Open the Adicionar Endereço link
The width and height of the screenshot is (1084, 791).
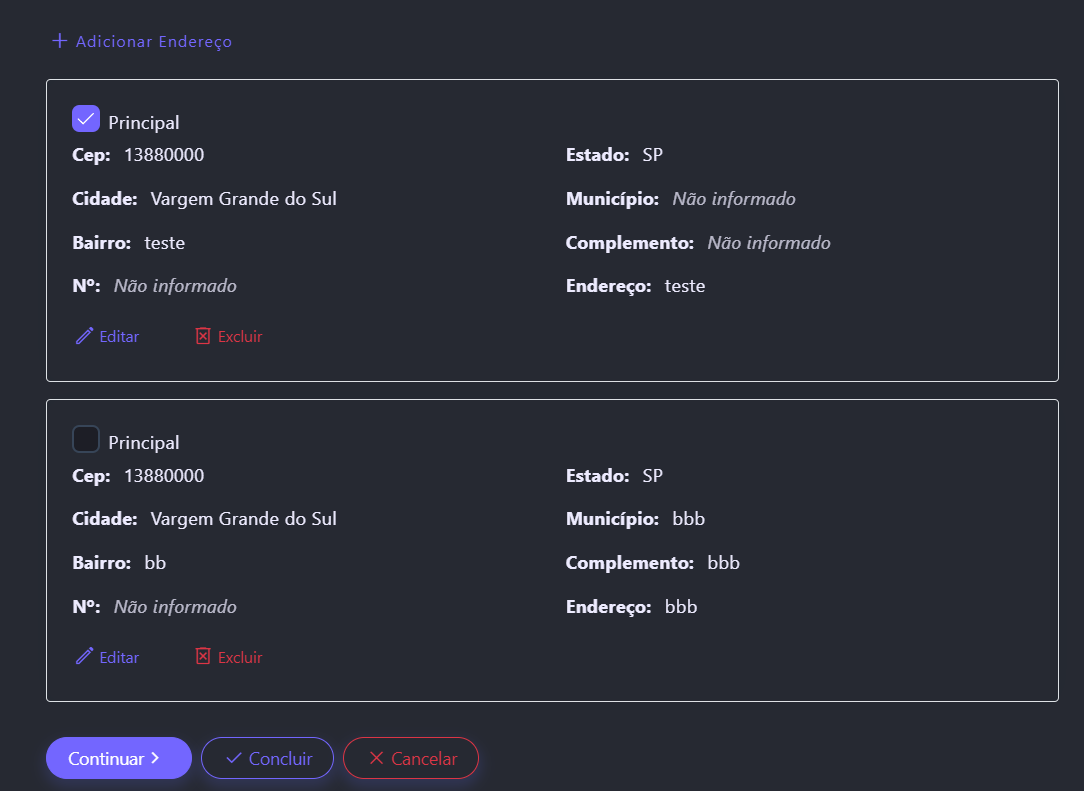point(153,42)
